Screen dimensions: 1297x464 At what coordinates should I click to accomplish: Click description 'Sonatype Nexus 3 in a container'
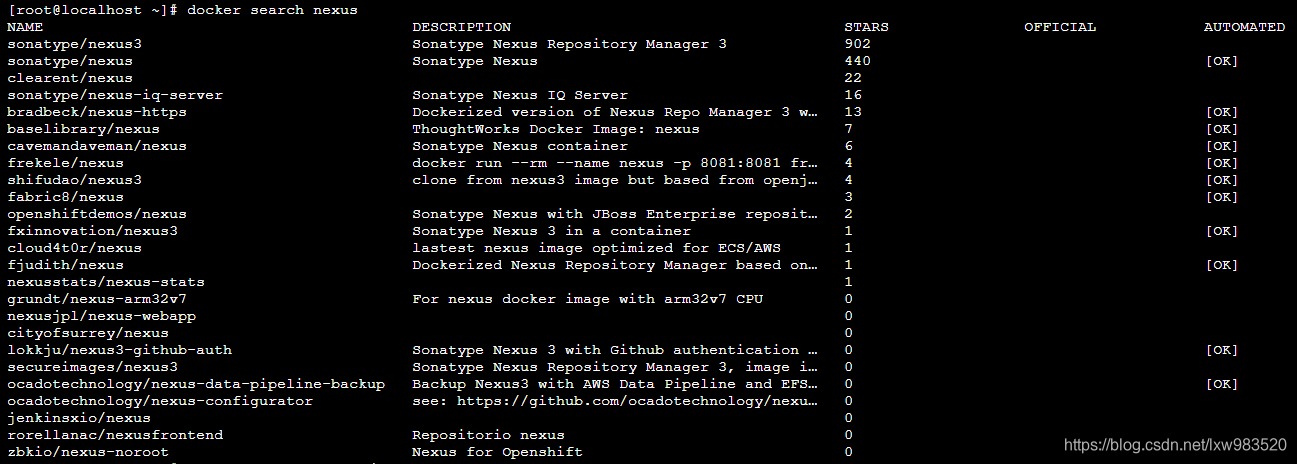point(551,231)
